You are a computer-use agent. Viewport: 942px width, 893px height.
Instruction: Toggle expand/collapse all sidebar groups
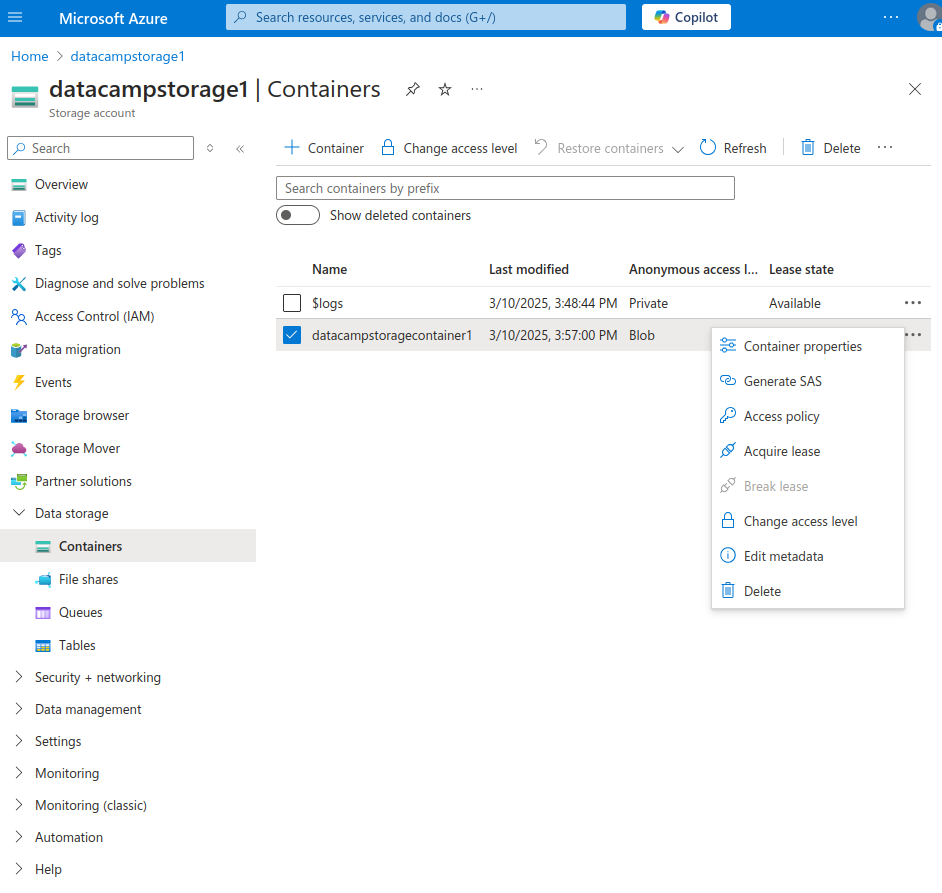point(210,148)
